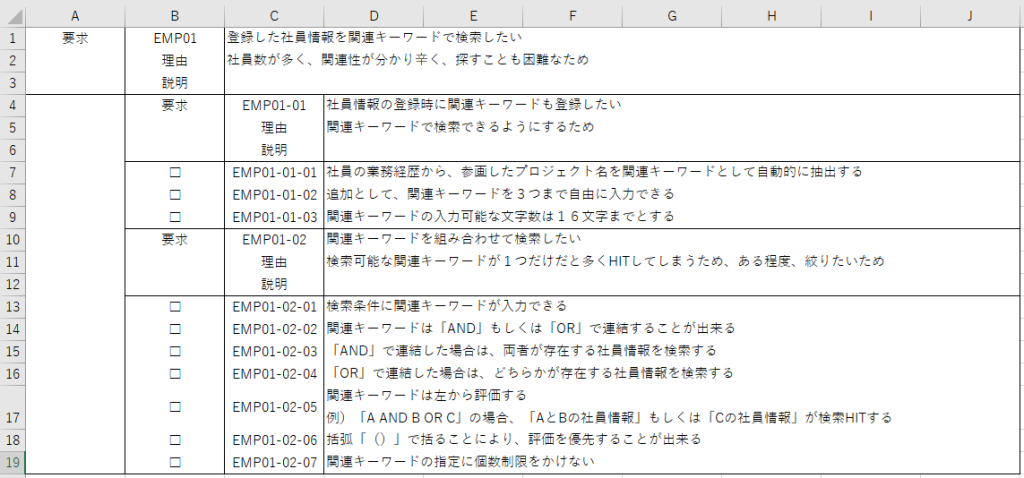The height and width of the screenshot is (478, 1024).
Task: Select row 7 header
Action: click(12, 172)
